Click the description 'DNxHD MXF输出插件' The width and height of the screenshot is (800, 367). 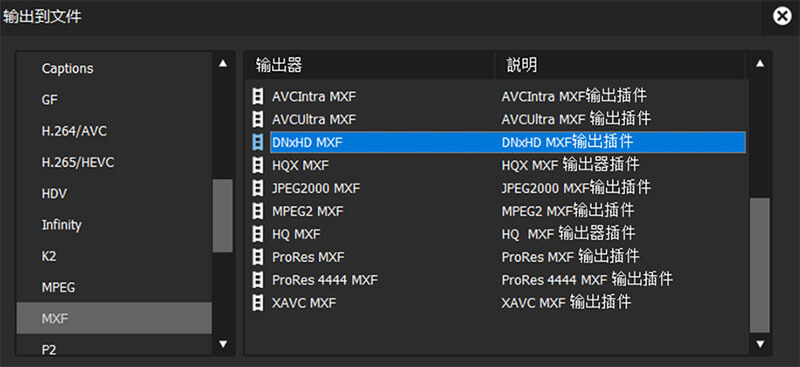(x=567, y=142)
